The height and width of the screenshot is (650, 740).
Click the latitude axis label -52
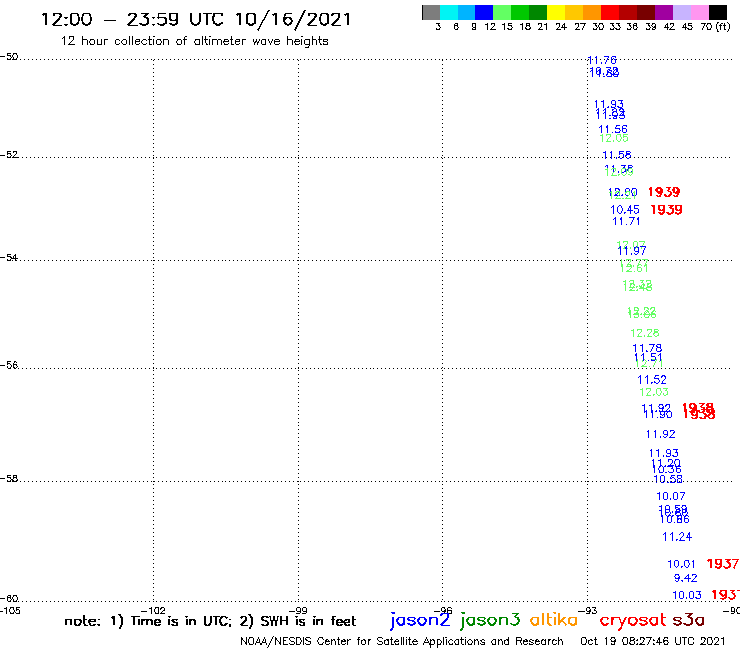click(9, 154)
